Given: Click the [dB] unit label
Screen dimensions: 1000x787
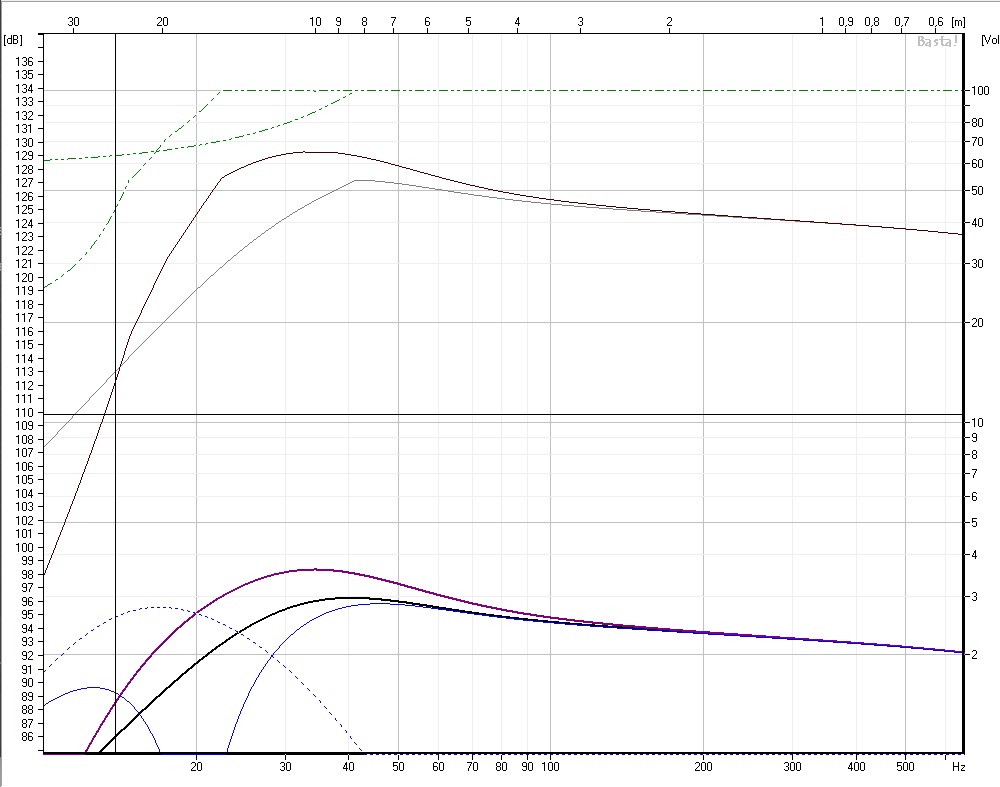Looking at the screenshot, I should (x=13, y=40).
